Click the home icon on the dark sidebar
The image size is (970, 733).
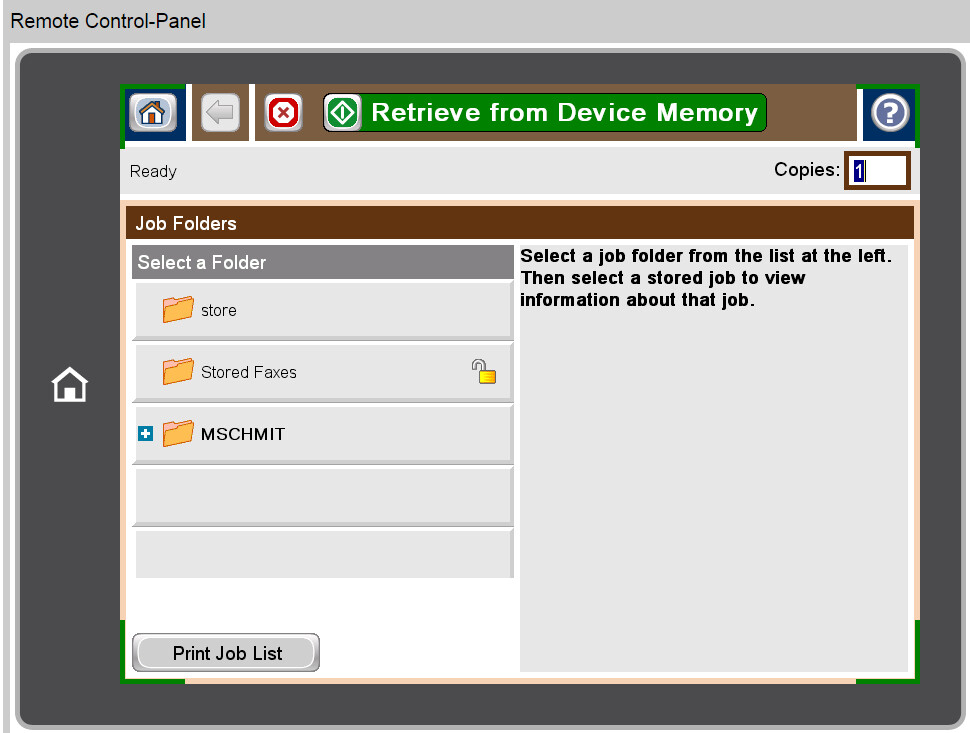tap(69, 385)
